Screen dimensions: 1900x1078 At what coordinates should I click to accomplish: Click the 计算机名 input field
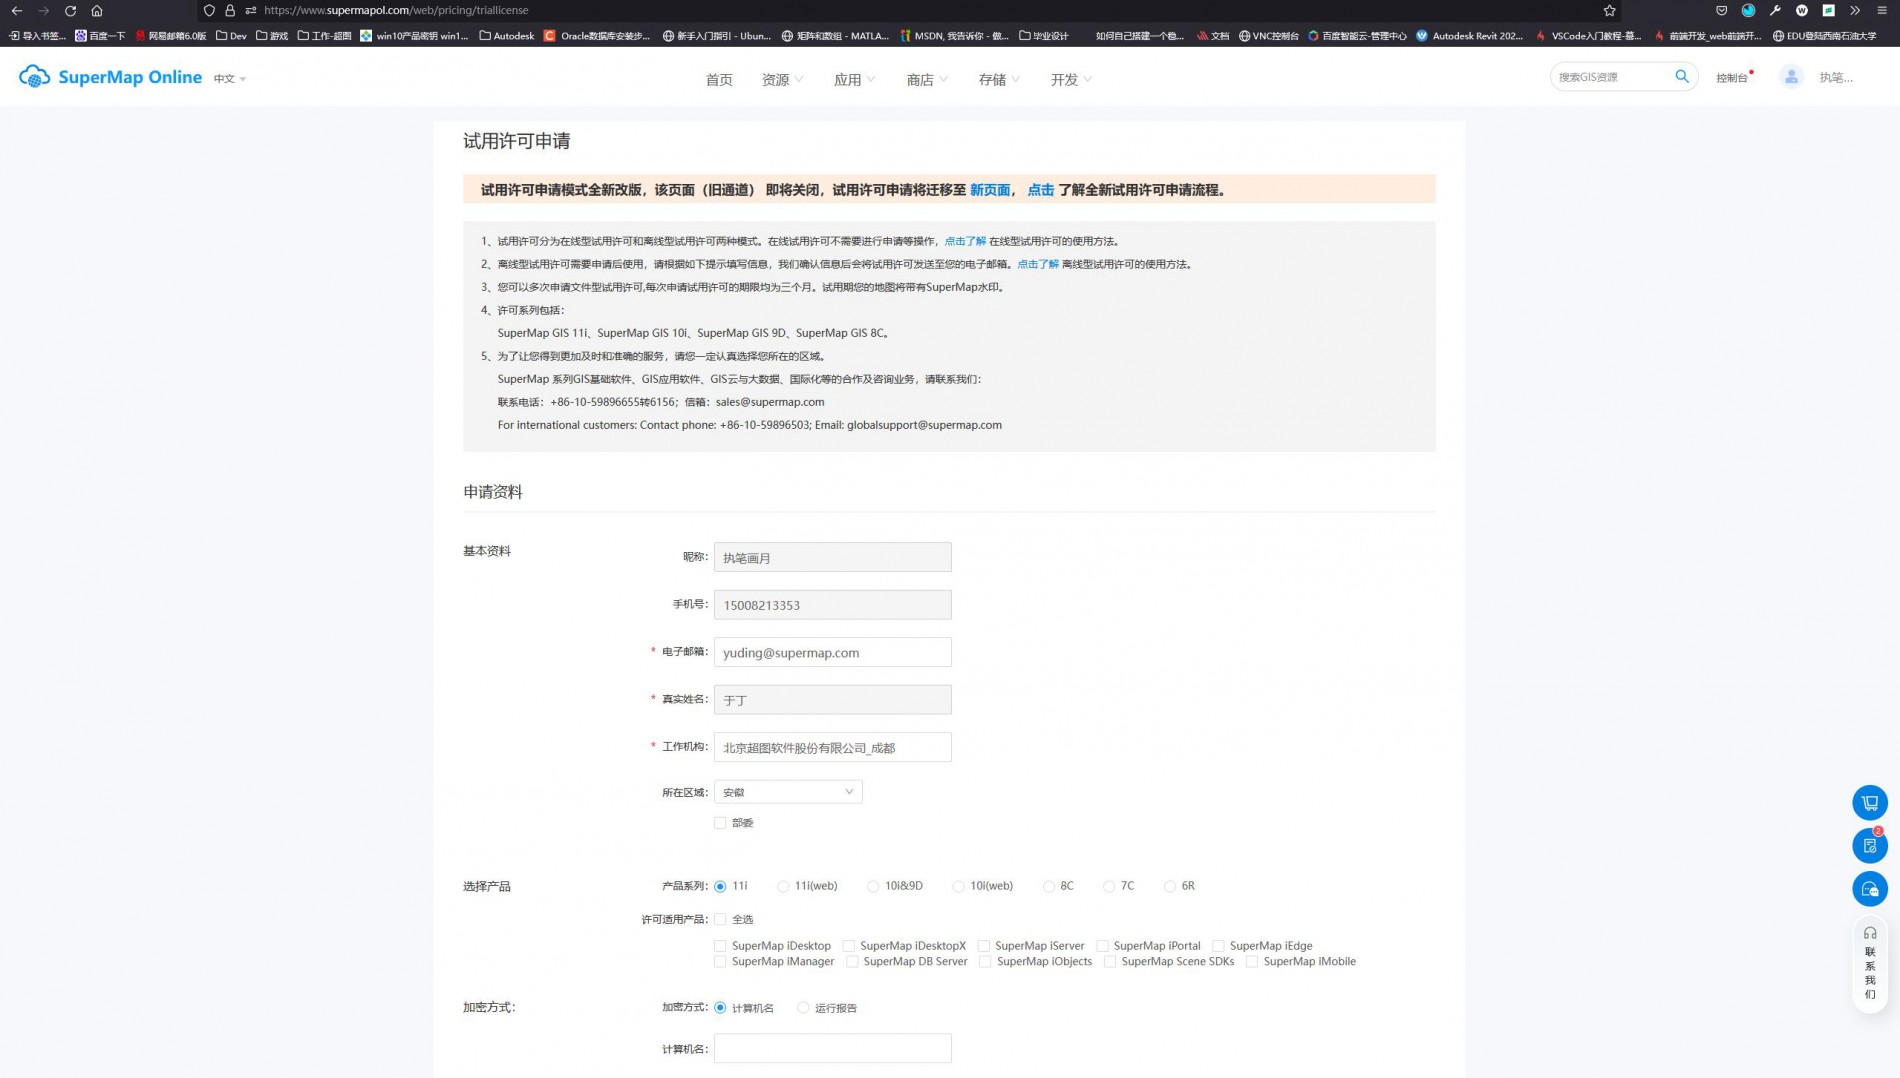pyautogui.click(x=833, y=1048)
